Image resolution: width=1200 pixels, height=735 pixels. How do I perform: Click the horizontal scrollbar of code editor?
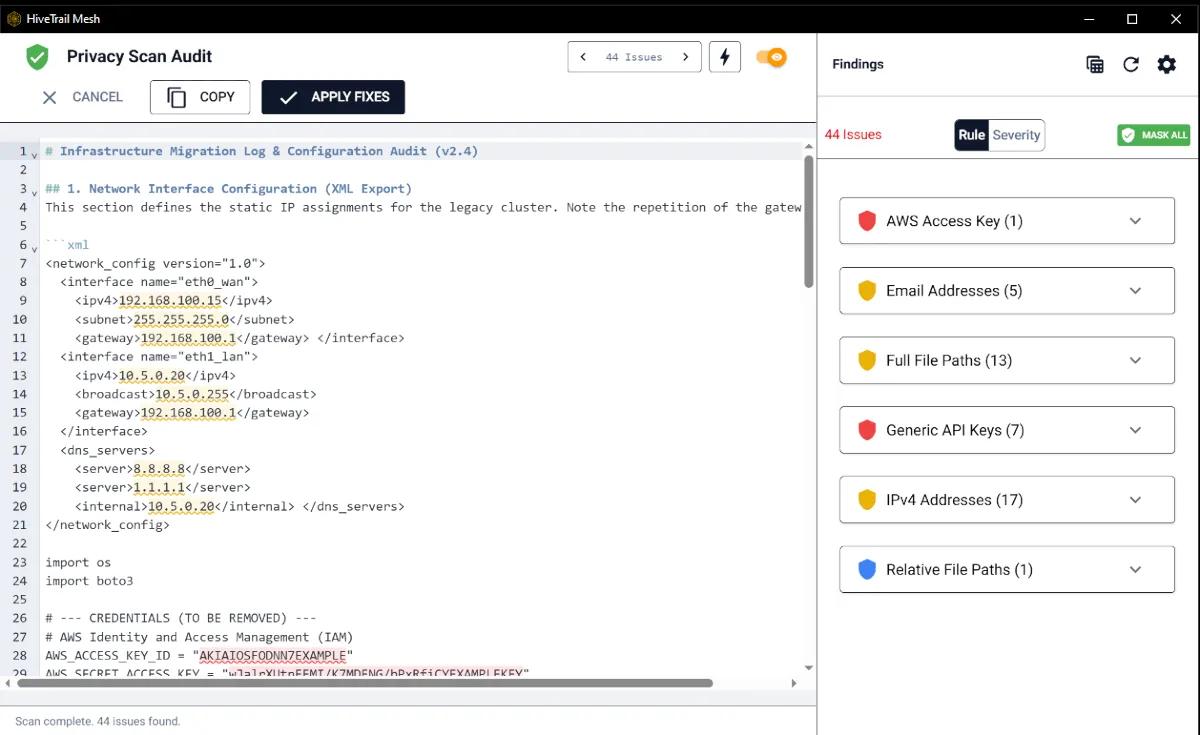365,683
